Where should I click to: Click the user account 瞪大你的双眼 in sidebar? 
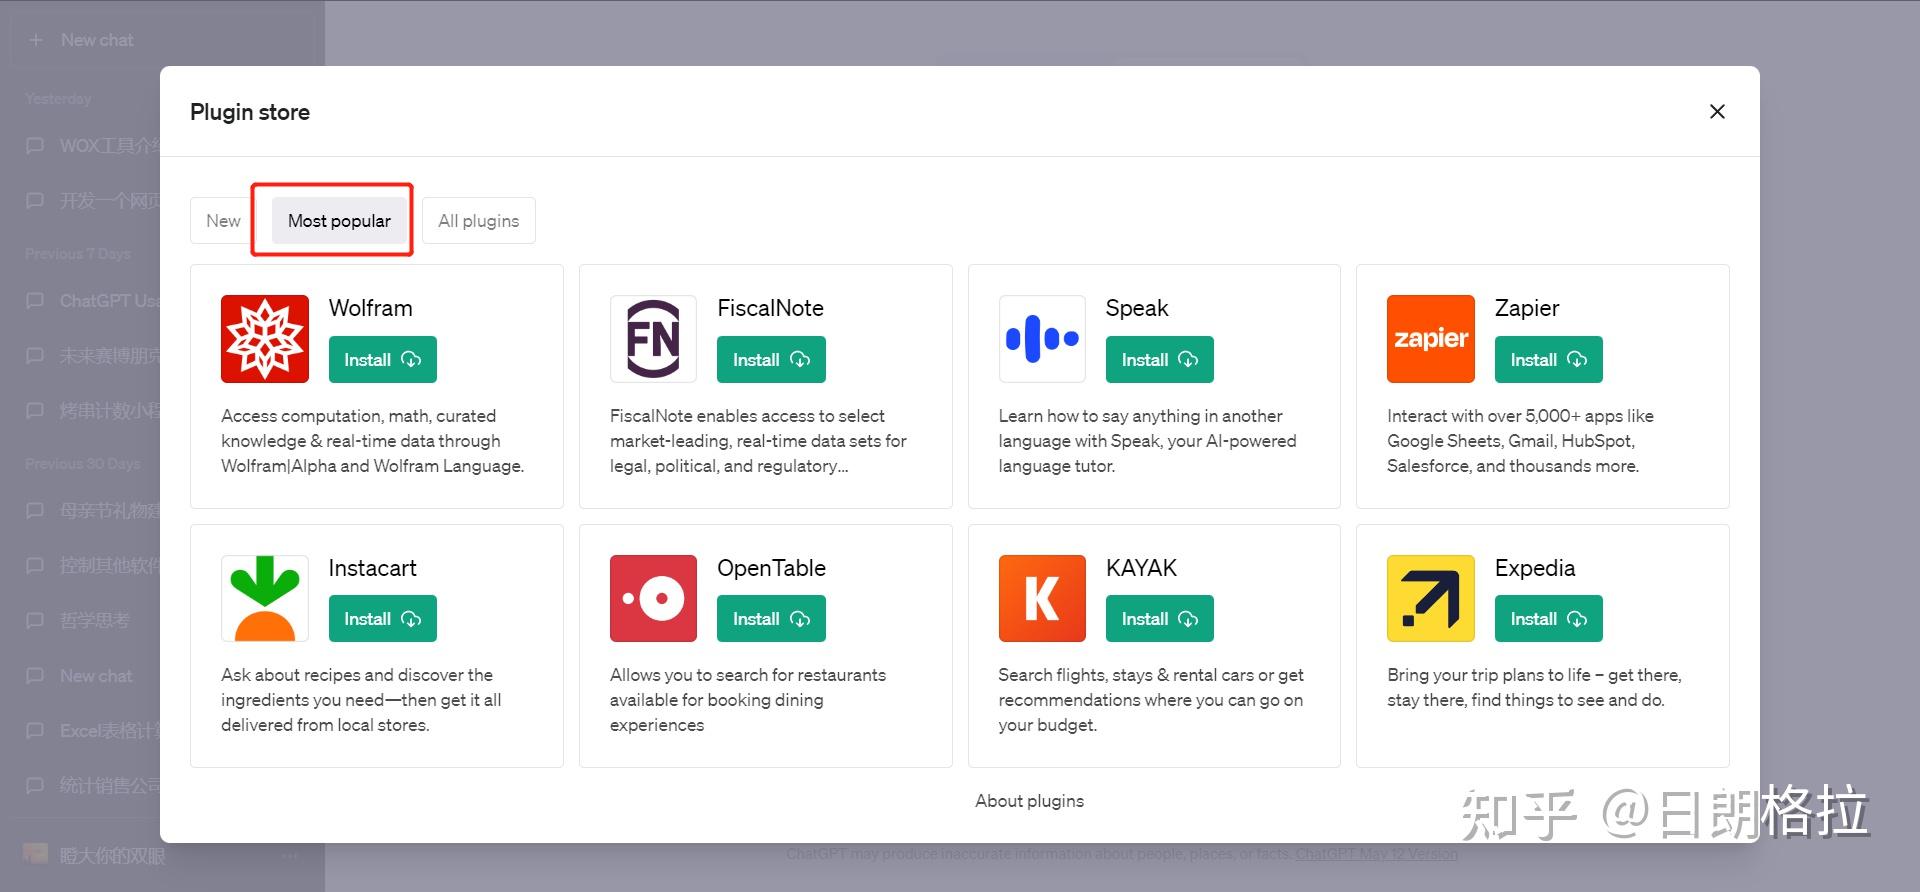pyautogui.click(x=112, y=856)
